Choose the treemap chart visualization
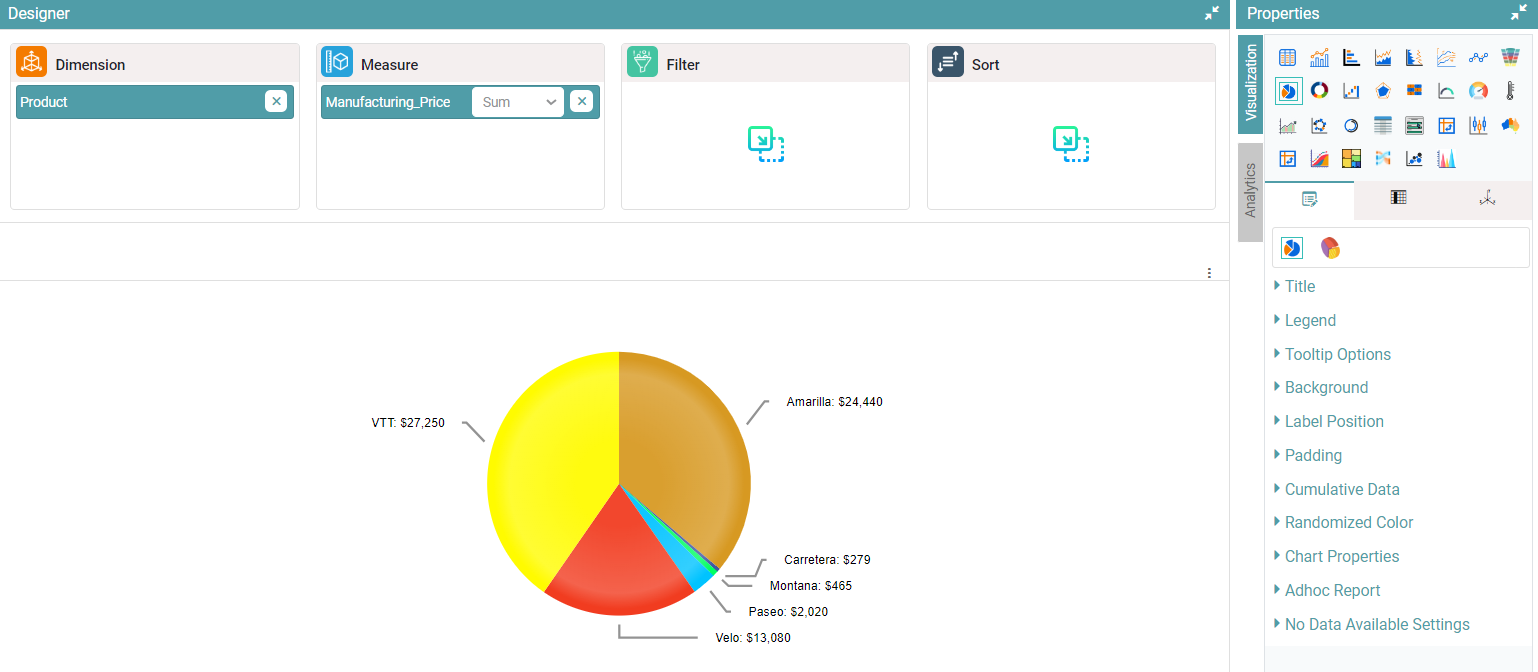Image resolution: width=1538 pixels, height=672 pixels. coord(1351,158)
